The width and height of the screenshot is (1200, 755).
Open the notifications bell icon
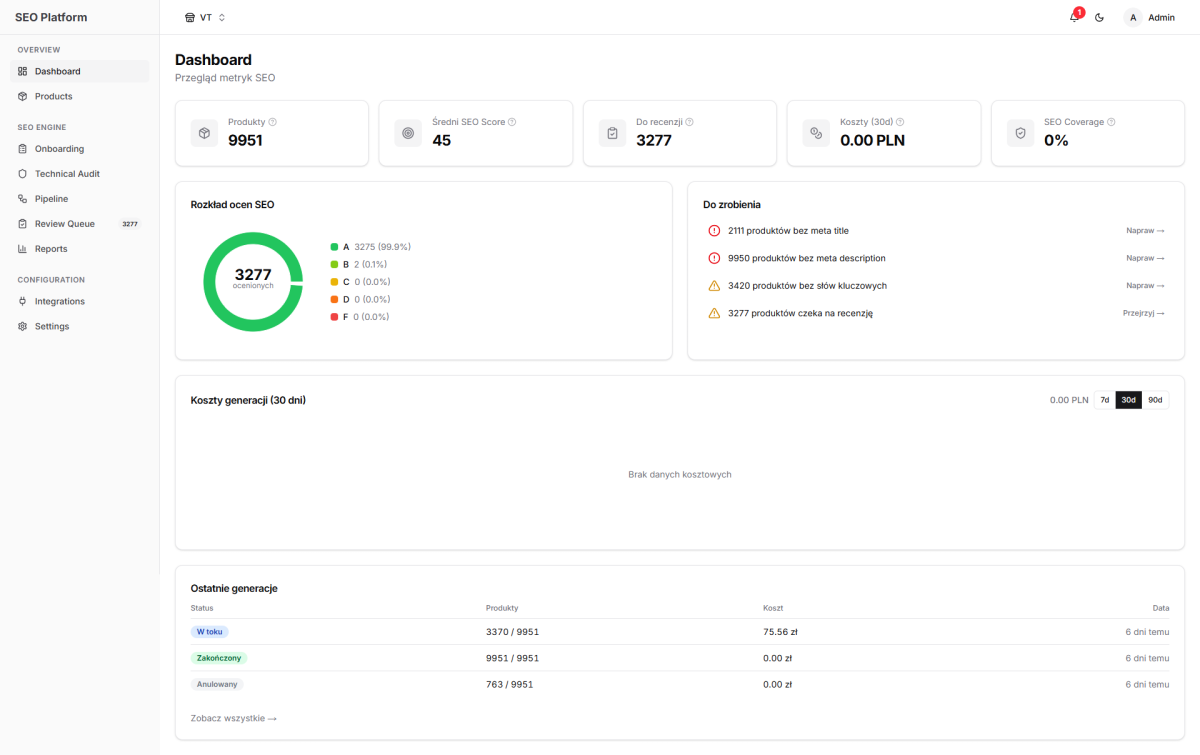(x=1074, y=17)
